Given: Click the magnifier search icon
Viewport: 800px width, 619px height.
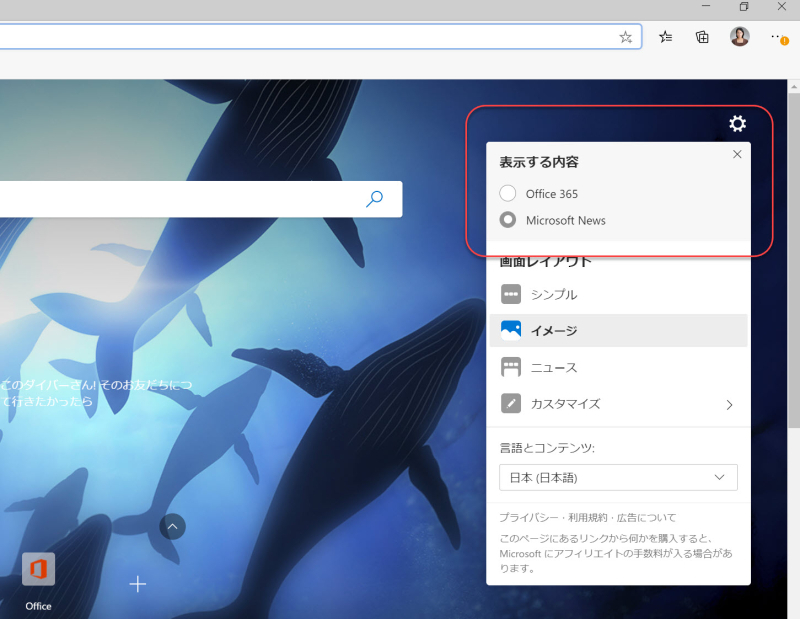Looking at the screenshot, I should click(x=374, y=199).
